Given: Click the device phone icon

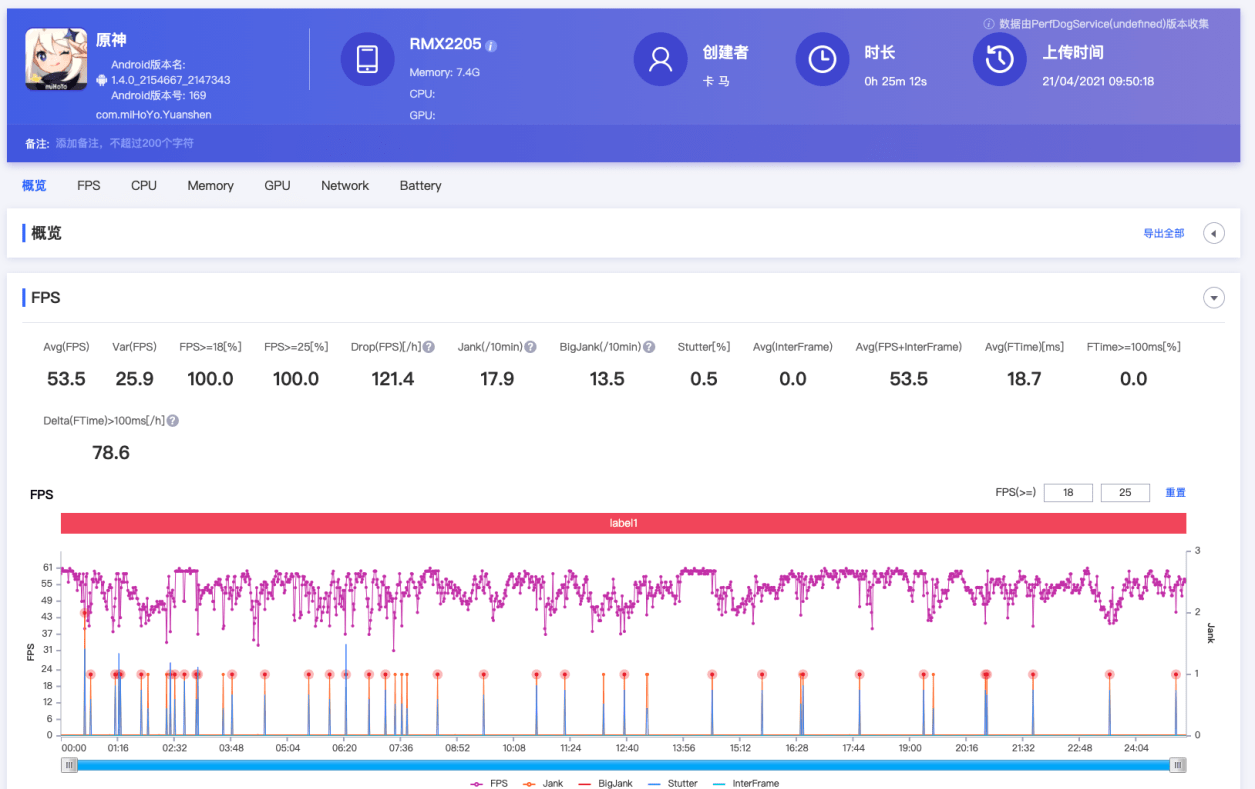Looking at the screenshot, I should (x=367, y=59).
